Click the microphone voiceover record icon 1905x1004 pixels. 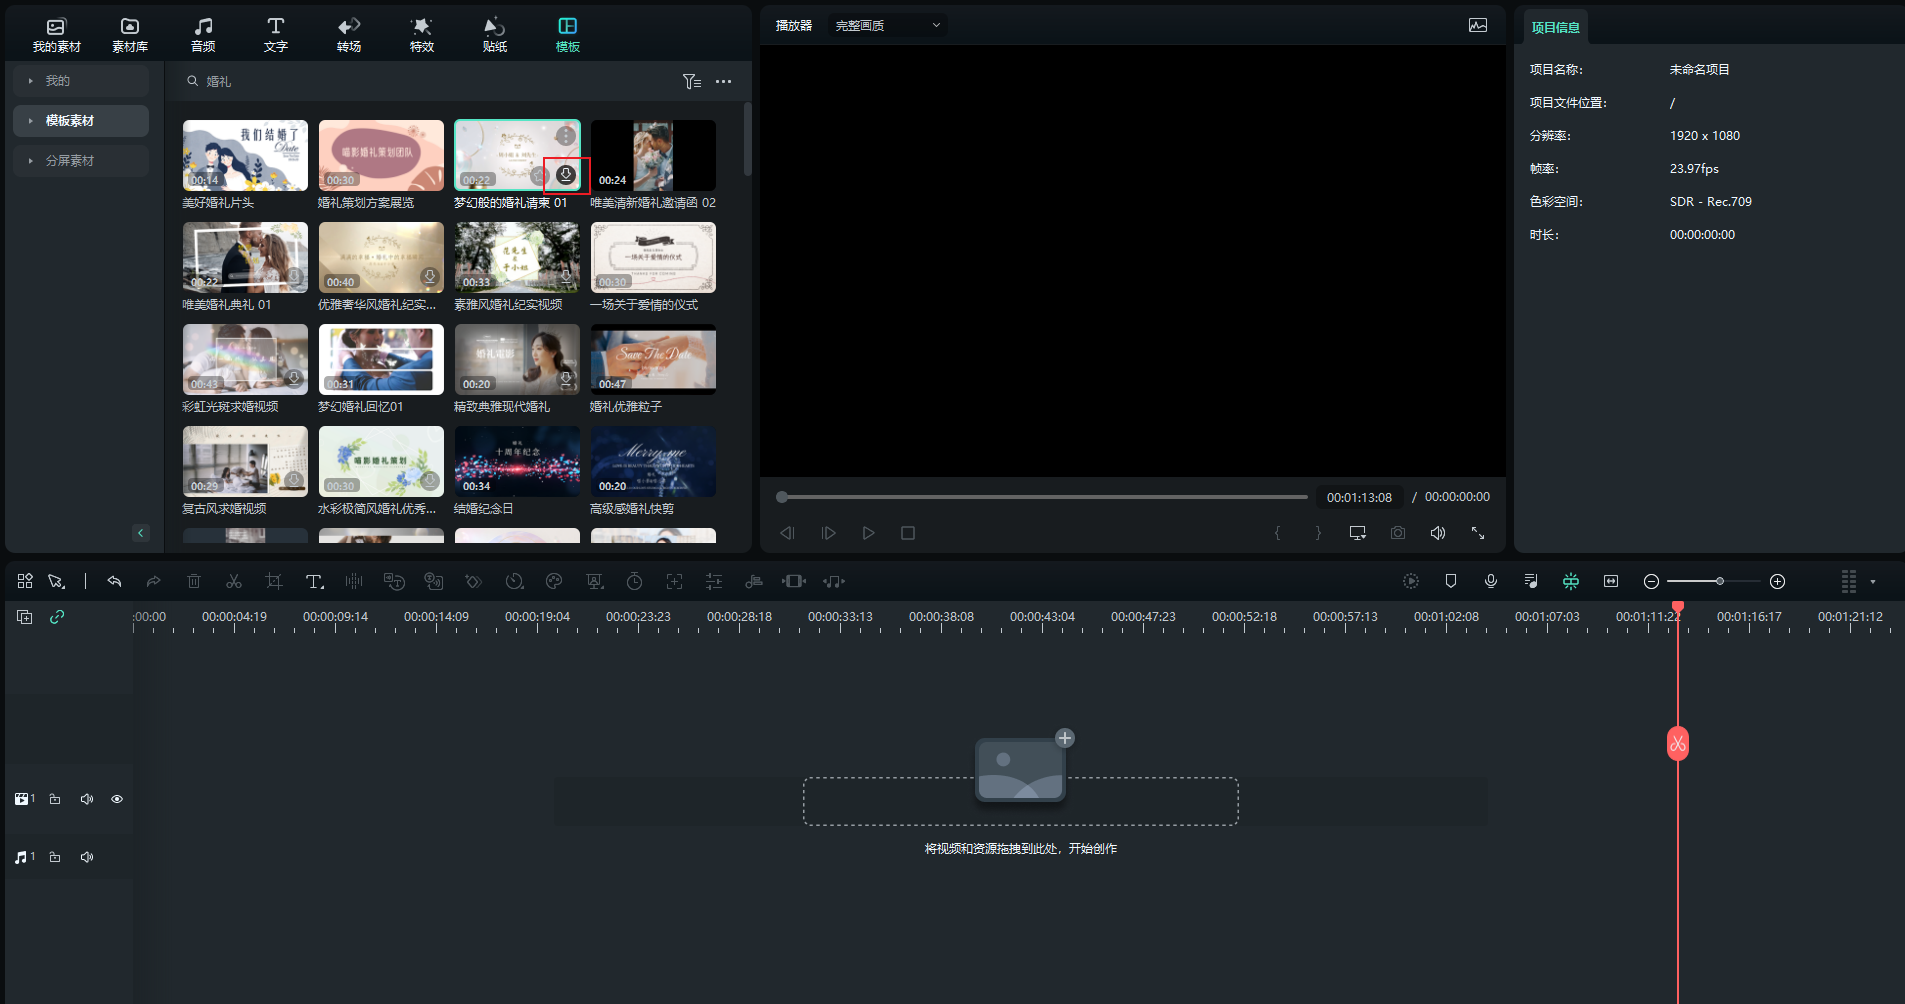pyautogui.click(x=1490, y=581)
